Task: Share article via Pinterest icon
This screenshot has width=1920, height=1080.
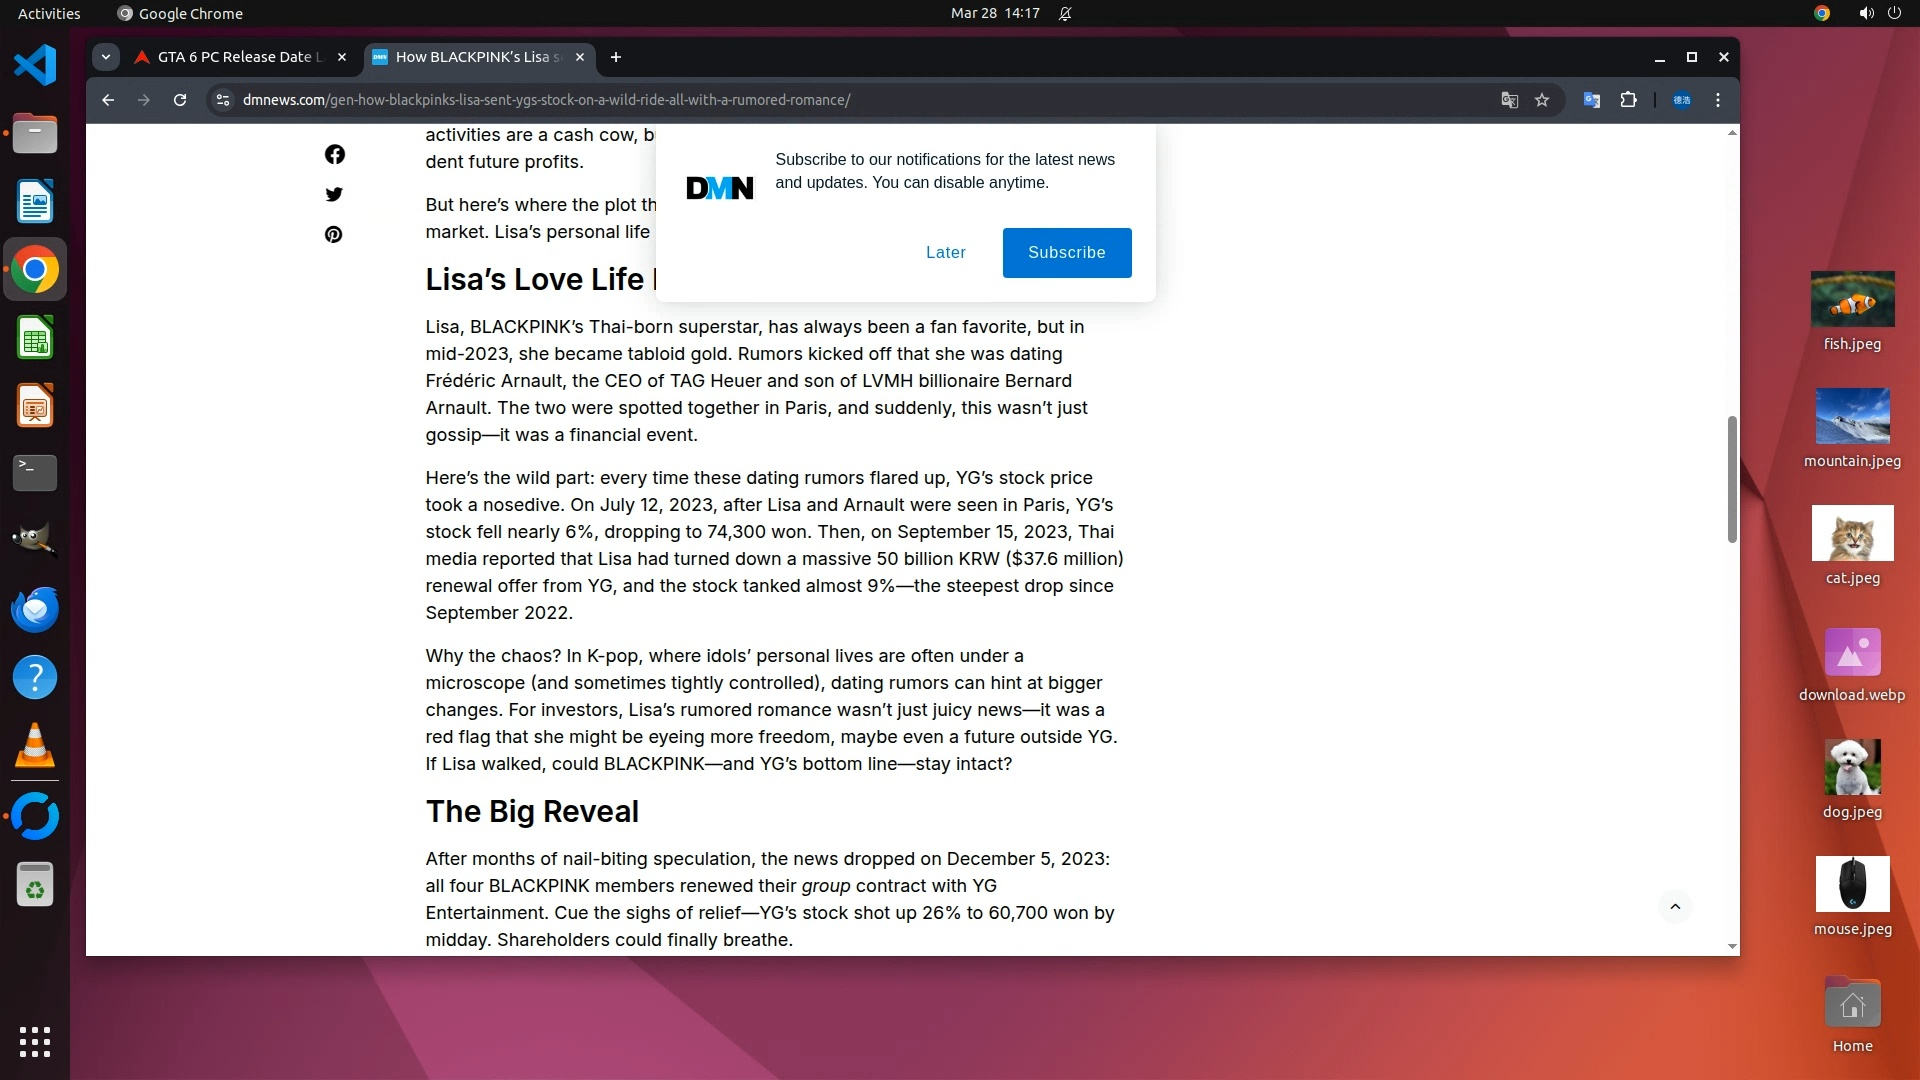Action: 334,234
